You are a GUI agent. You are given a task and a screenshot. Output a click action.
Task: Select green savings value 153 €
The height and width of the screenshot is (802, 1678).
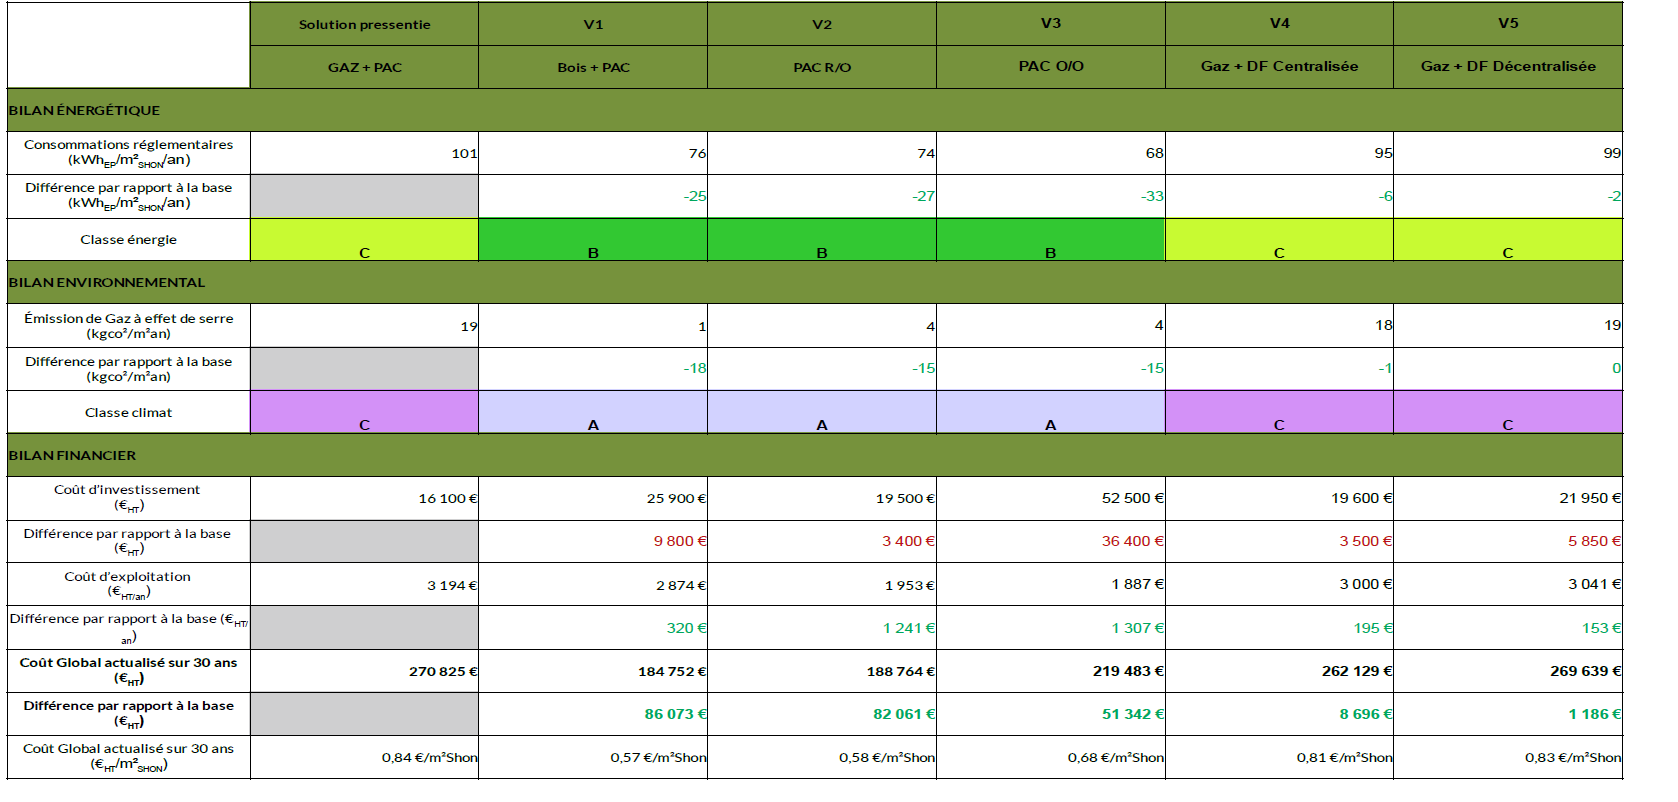[1508, 628]
